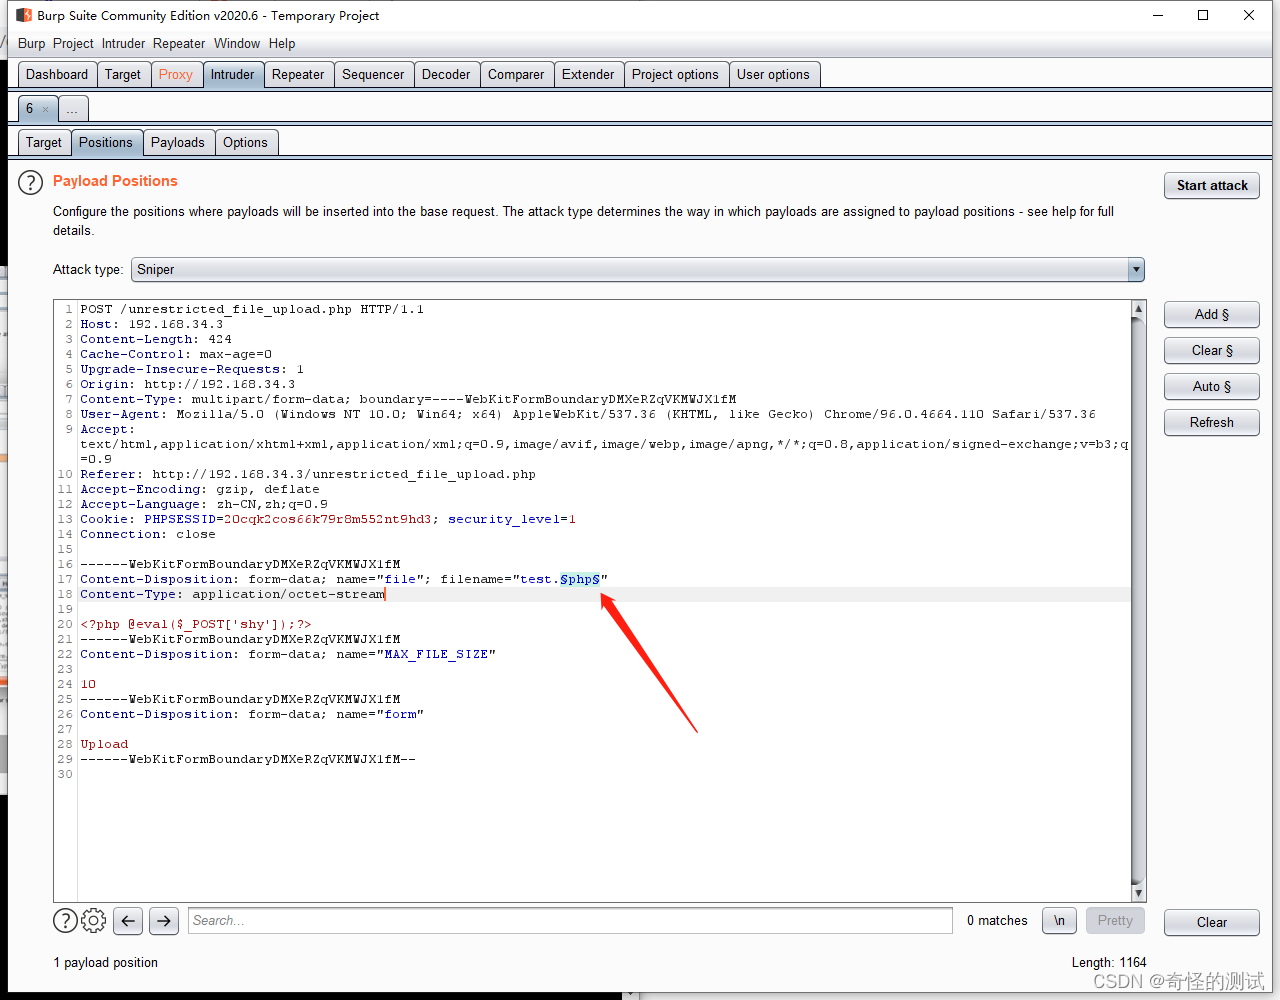Viewport: 1280px width, 1000px height.
Task: Click the 'Length: 1164' status text
Action: tap(1109, 963)
